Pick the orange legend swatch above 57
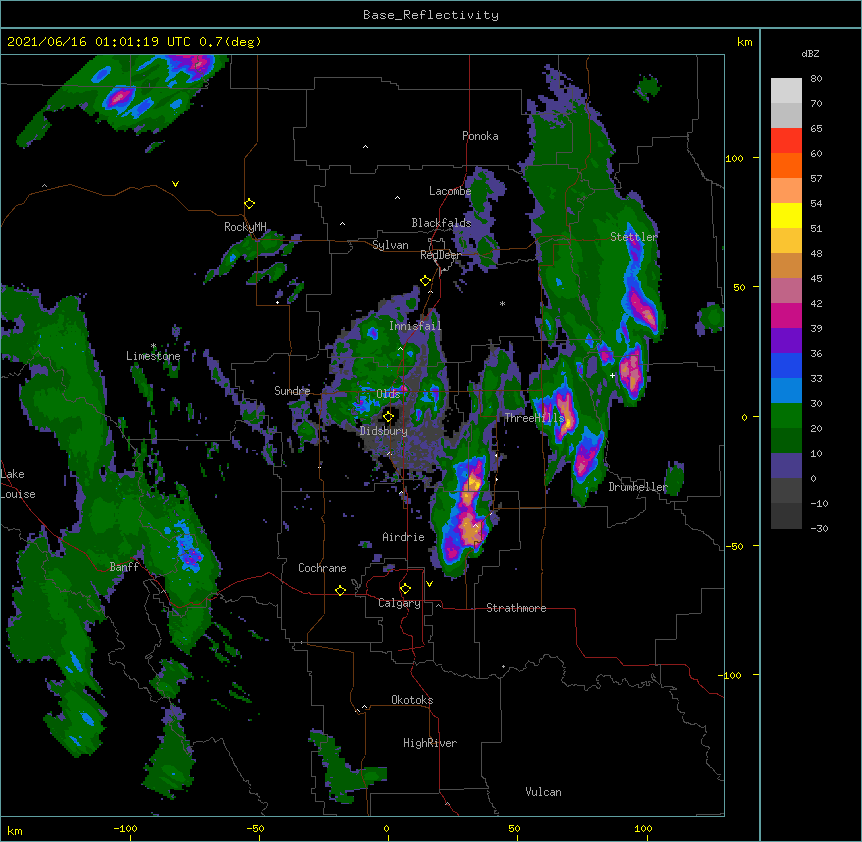 [x=786, y=166]
